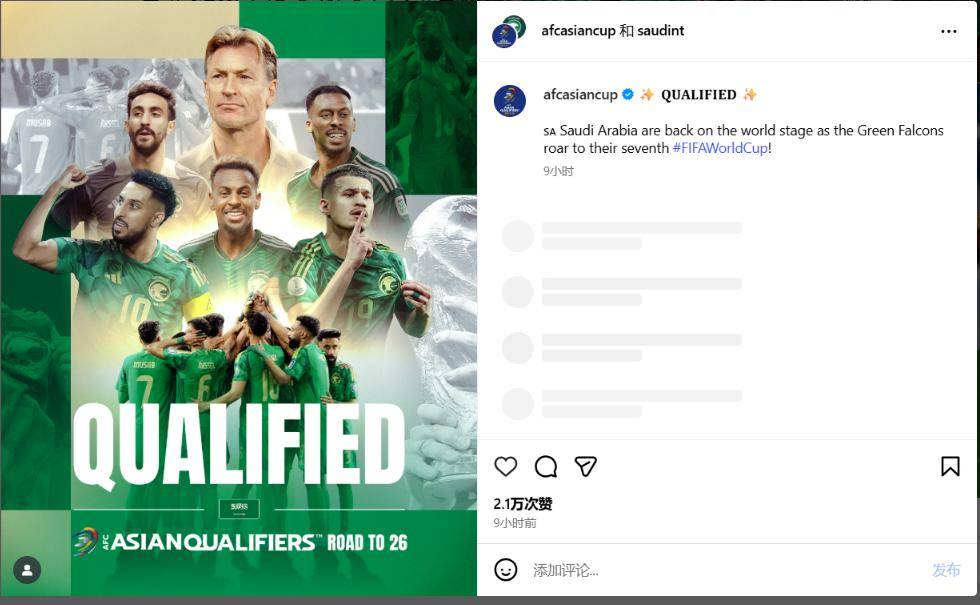View the 2.1万次赞 likes count
This screenshot has height=605, width=980.
pyautogui.click(x=523, y=504)
